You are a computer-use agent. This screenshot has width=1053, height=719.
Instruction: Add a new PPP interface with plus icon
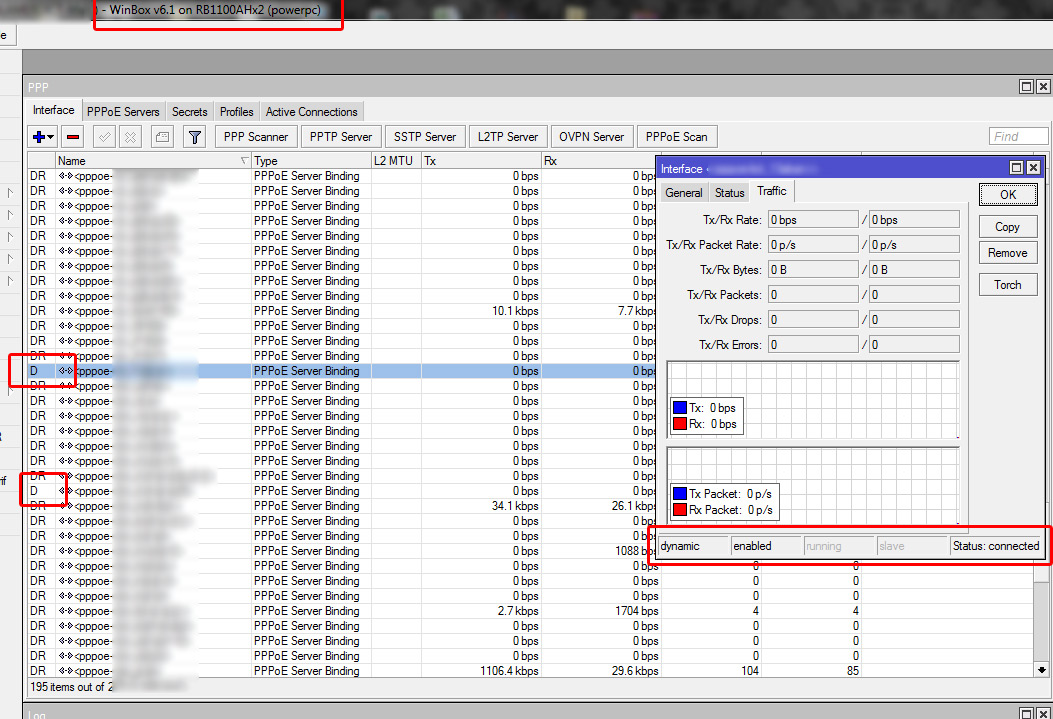click(38, 137)
